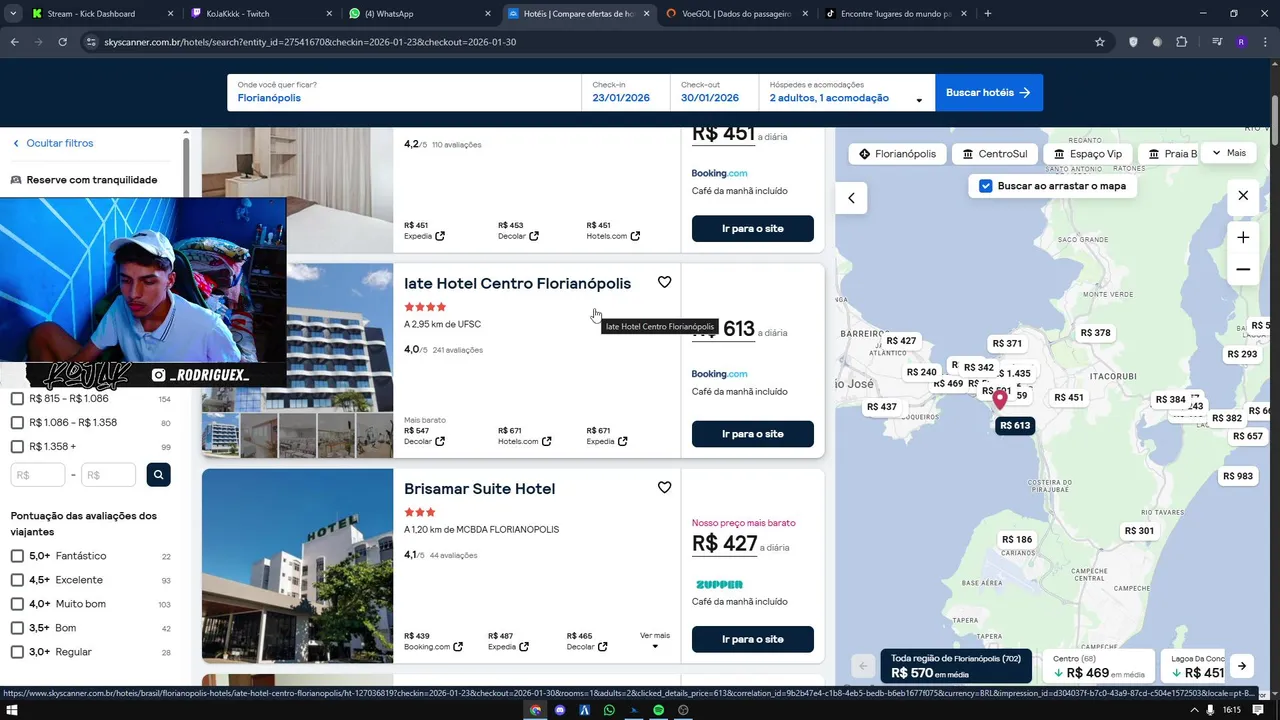Check the 4,0+ Muito bom rating filter

tap(17, 604)
